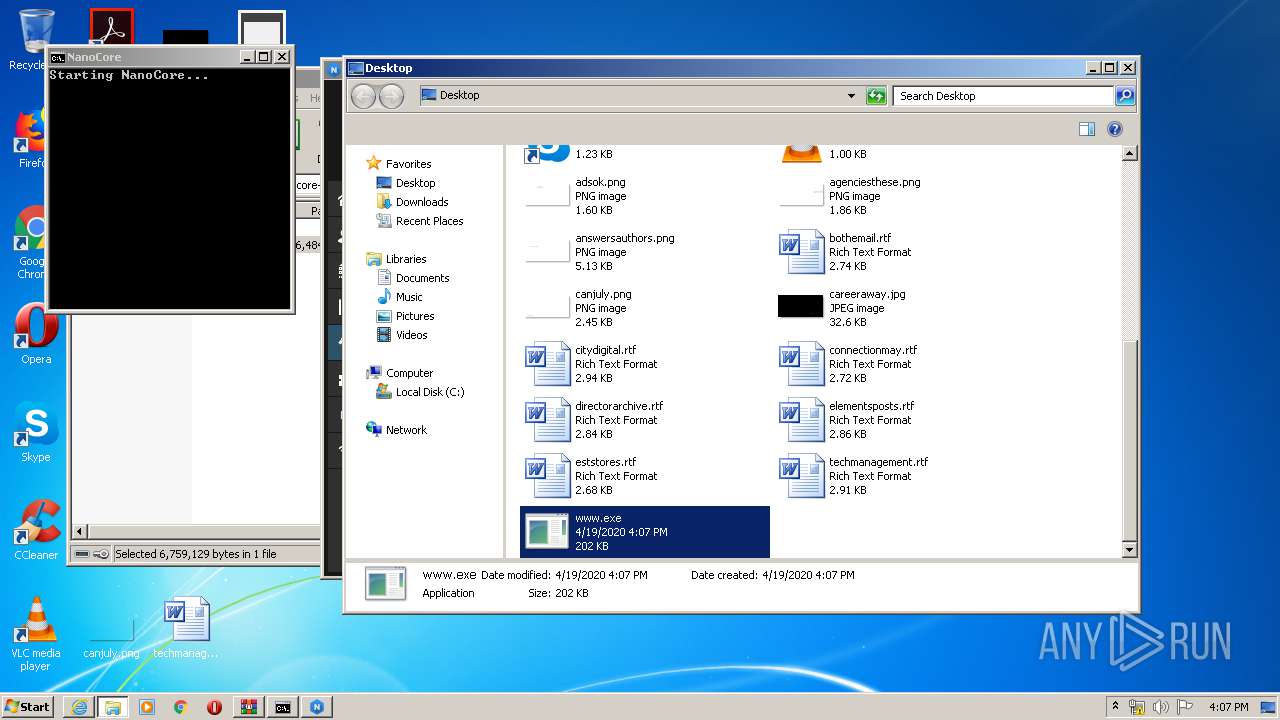Click the Search Desktop input field
Image resolution: width=1280 pixels, height=720 pixels.
tap(1003, 96)
